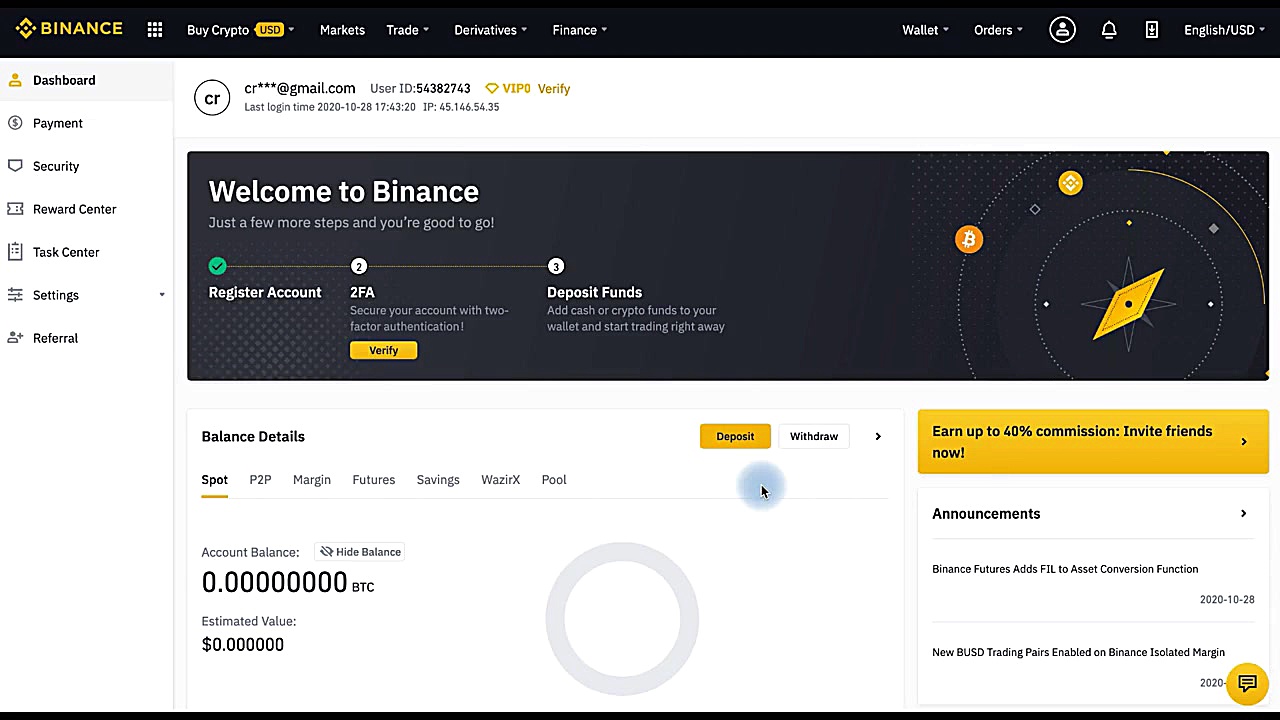
Task: Click the cr avatar circle
Action: (212, 97)
